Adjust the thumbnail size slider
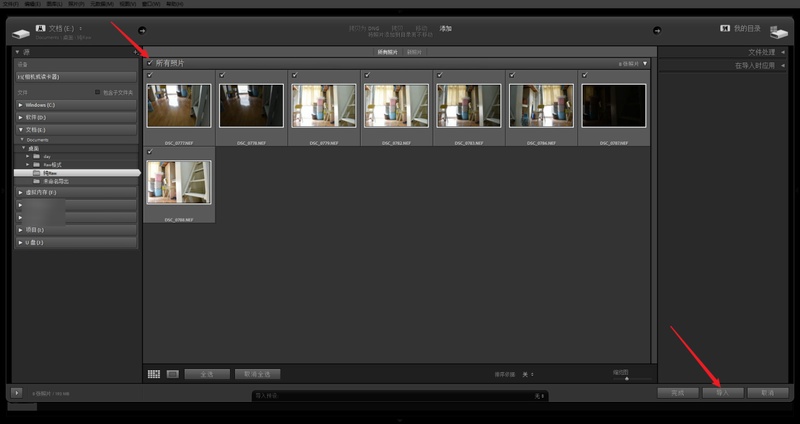This screenshot has height=424, width=800. [626, 378]
